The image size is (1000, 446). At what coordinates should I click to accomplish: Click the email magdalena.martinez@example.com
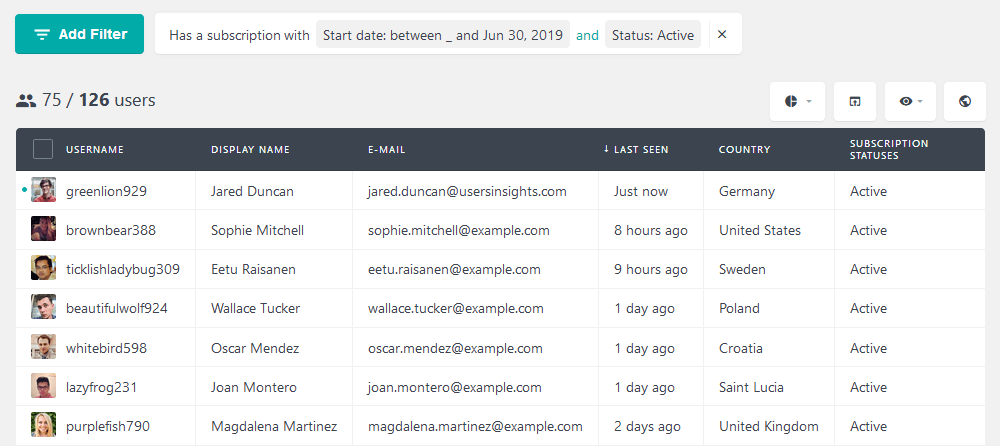(x=475, y=426)
